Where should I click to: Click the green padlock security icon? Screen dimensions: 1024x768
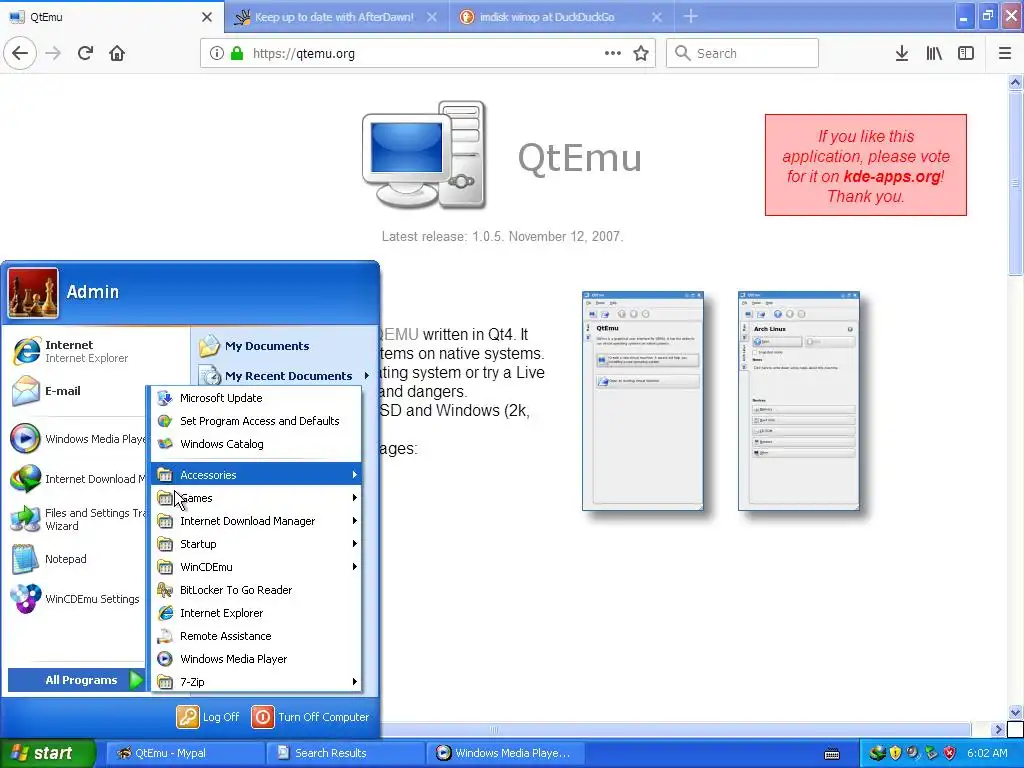237,54
